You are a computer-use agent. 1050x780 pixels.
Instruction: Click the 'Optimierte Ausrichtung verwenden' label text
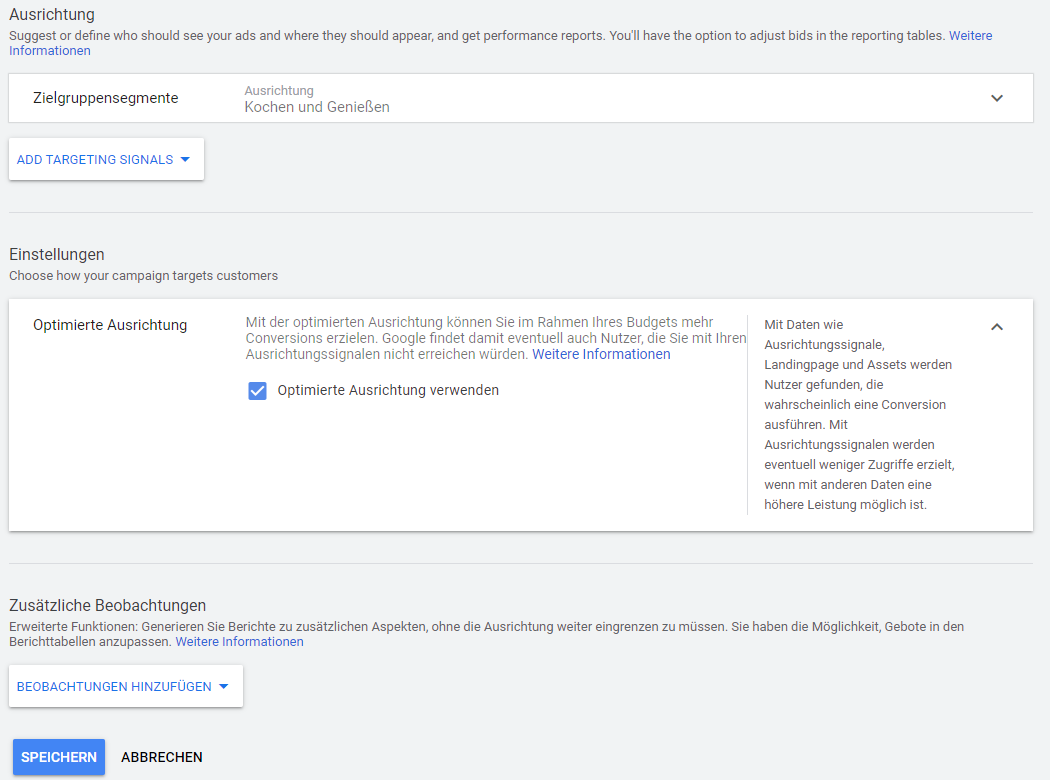[x=388, y=391]
